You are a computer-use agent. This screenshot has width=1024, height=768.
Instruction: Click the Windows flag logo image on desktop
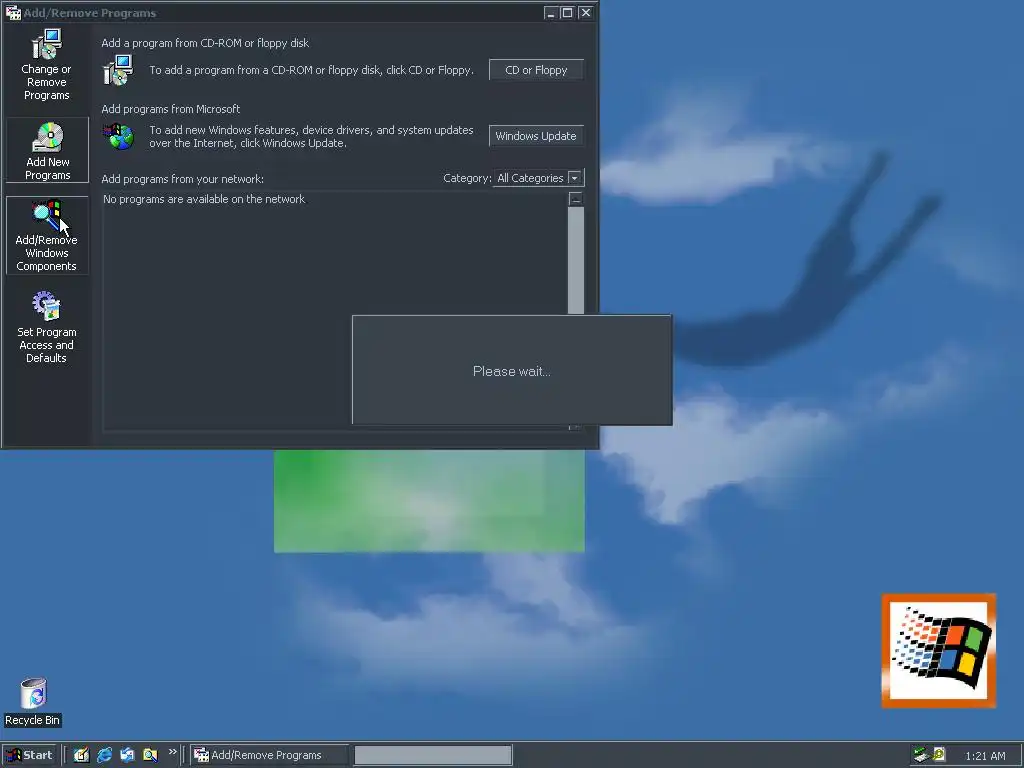(x=938, y=650)
